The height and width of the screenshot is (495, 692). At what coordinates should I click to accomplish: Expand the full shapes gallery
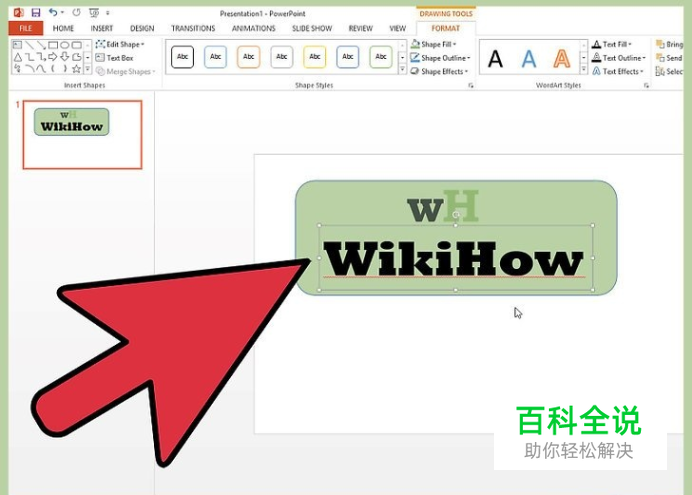coord(87,69)
